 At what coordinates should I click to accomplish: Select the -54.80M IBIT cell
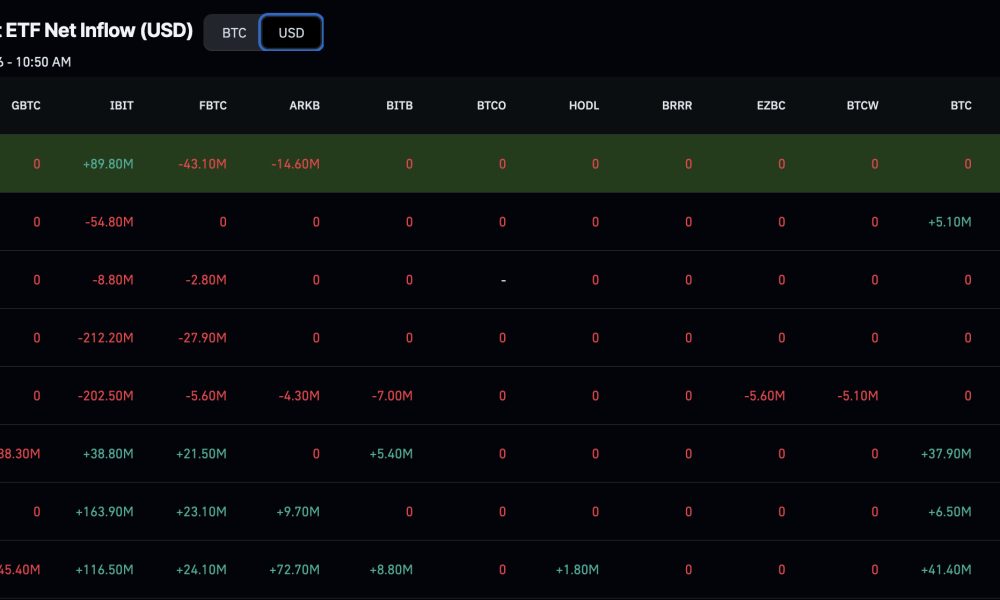(x=109, y=222)
